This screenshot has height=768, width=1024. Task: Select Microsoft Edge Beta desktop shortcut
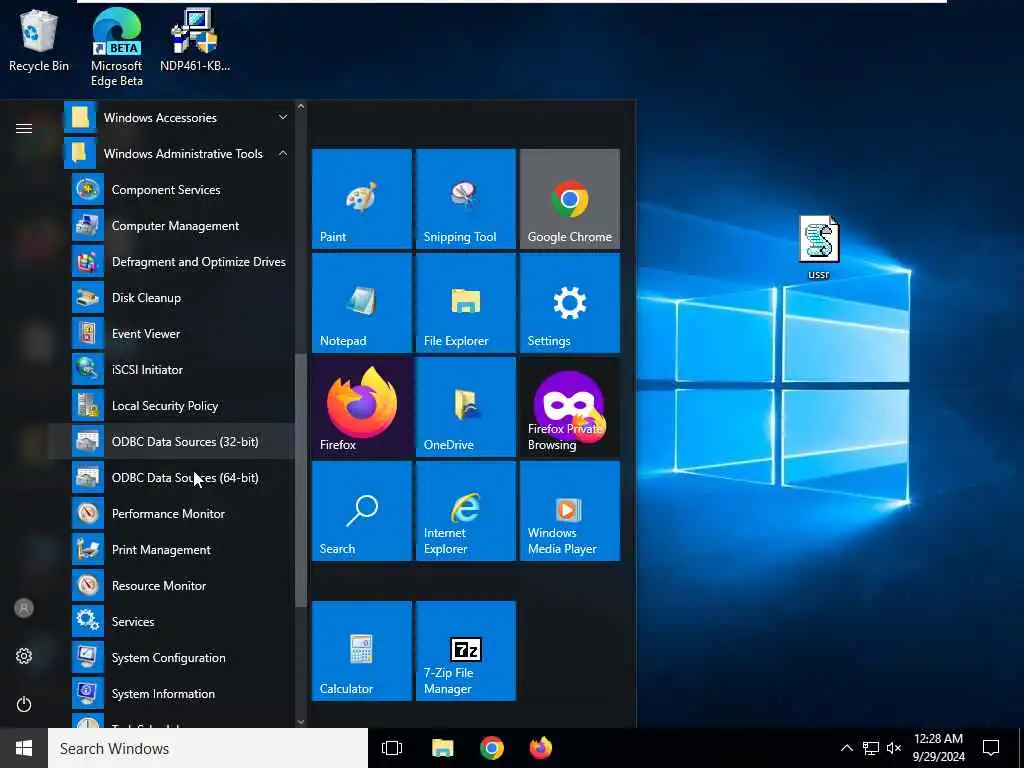(116, 47)
